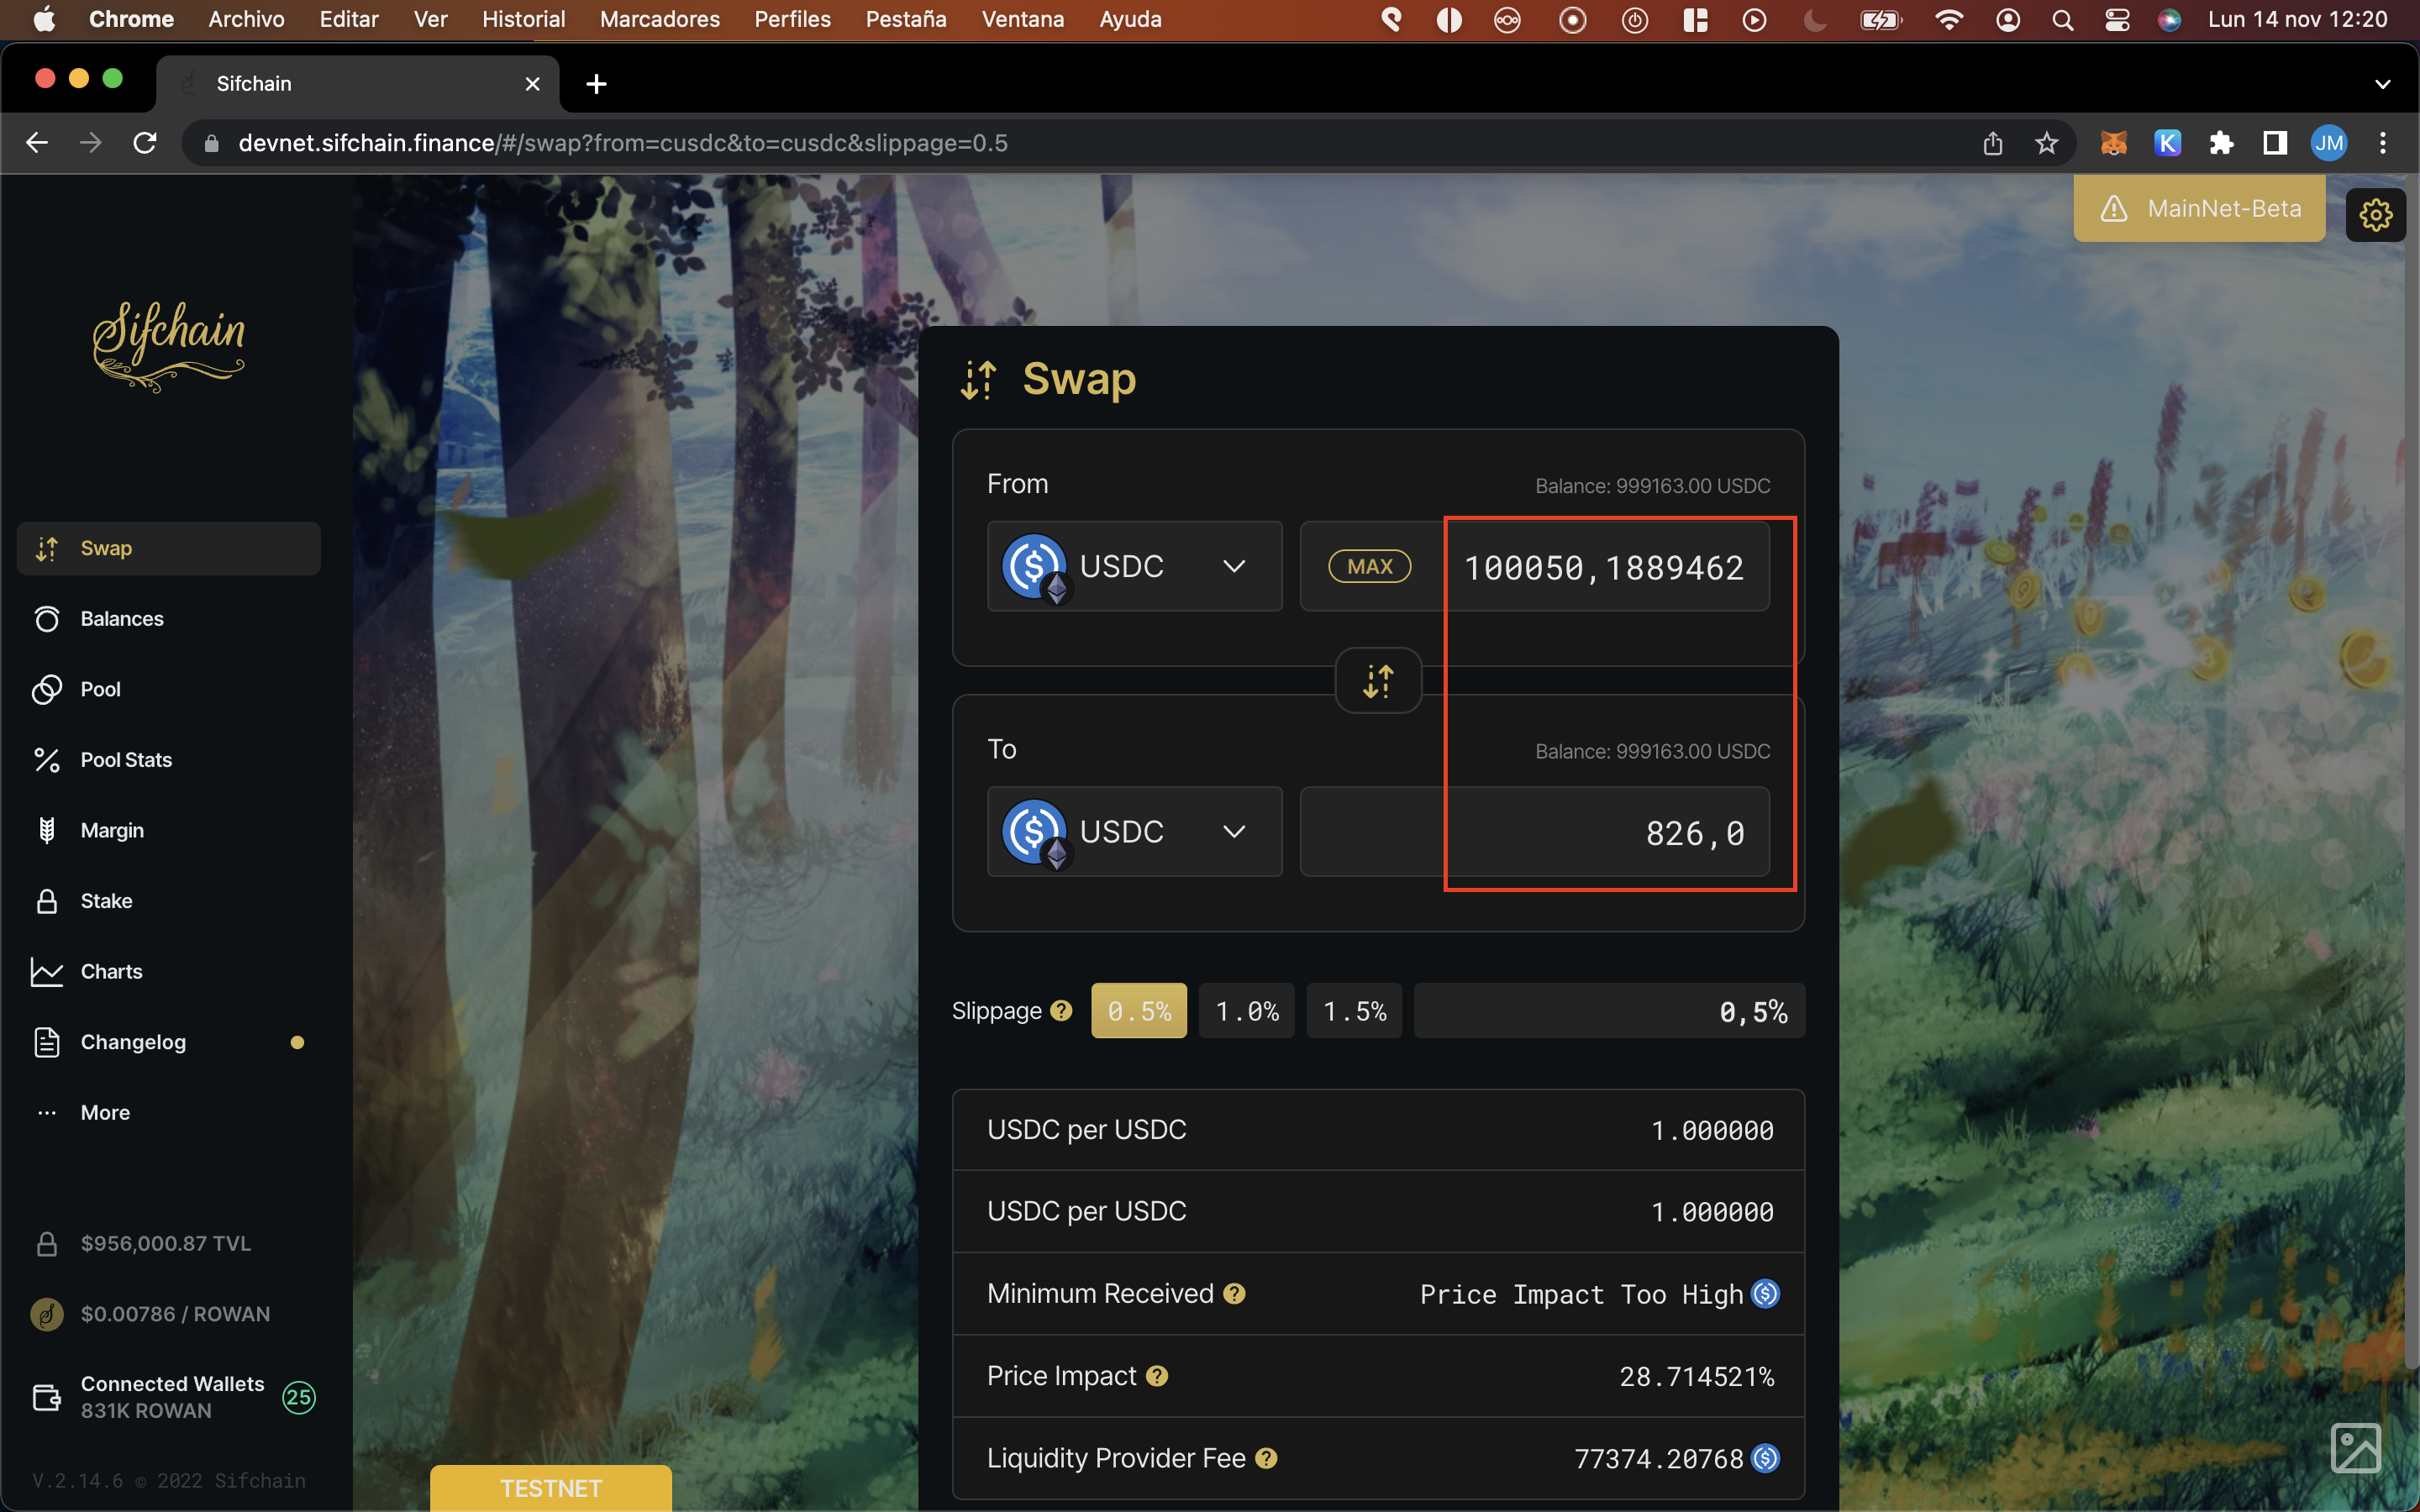Image resolution: width=2420 pixels, height=1512 pixels.
Task: Open a new browser tab
Action: coord(596,84)
